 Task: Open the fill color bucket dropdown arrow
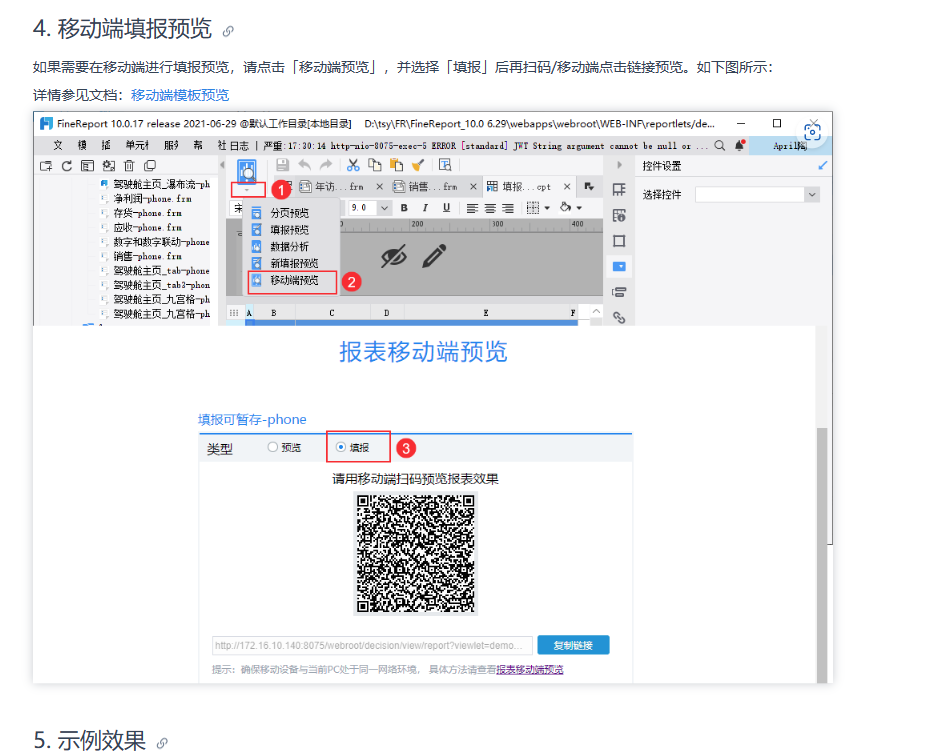tap(579, 208)
